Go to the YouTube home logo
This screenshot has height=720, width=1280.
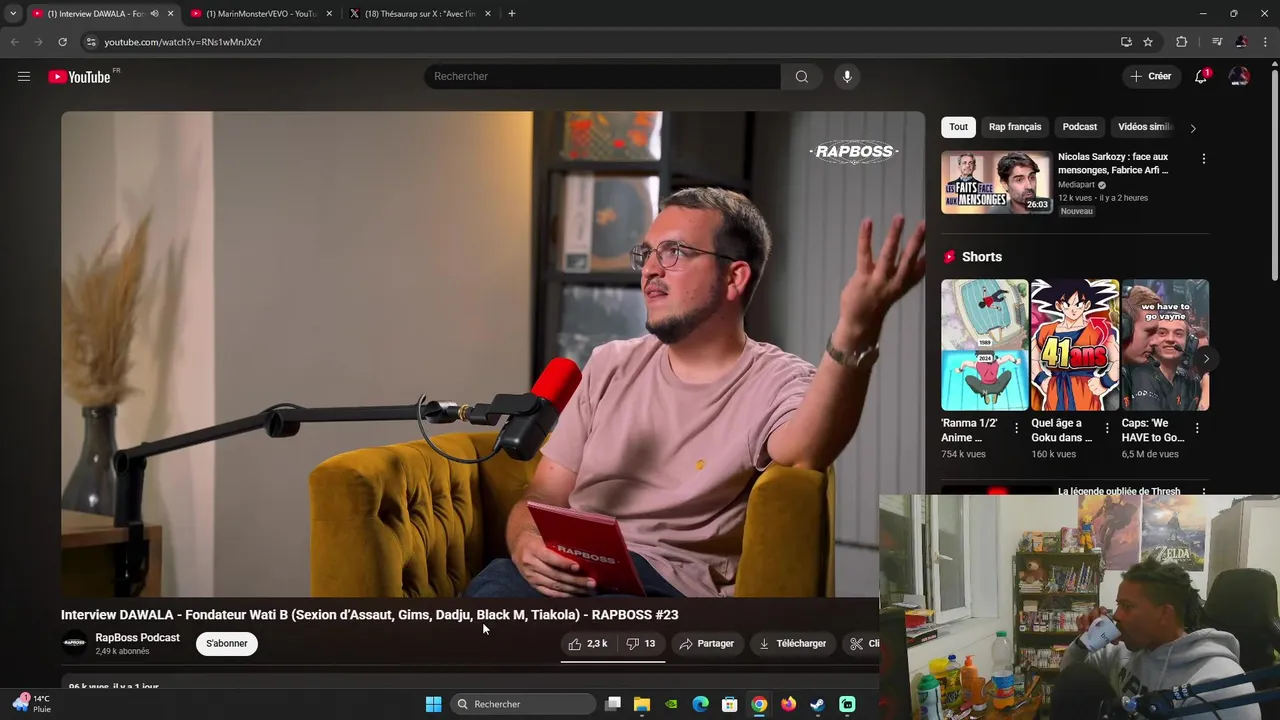coord(80,77)
